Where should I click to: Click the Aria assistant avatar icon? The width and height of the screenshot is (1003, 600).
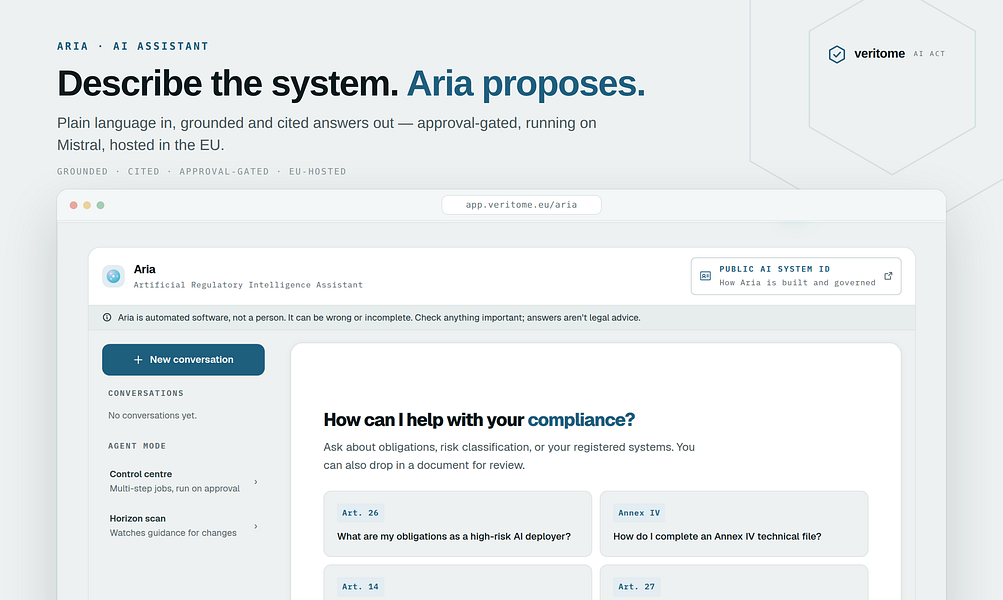coord(113,276)
